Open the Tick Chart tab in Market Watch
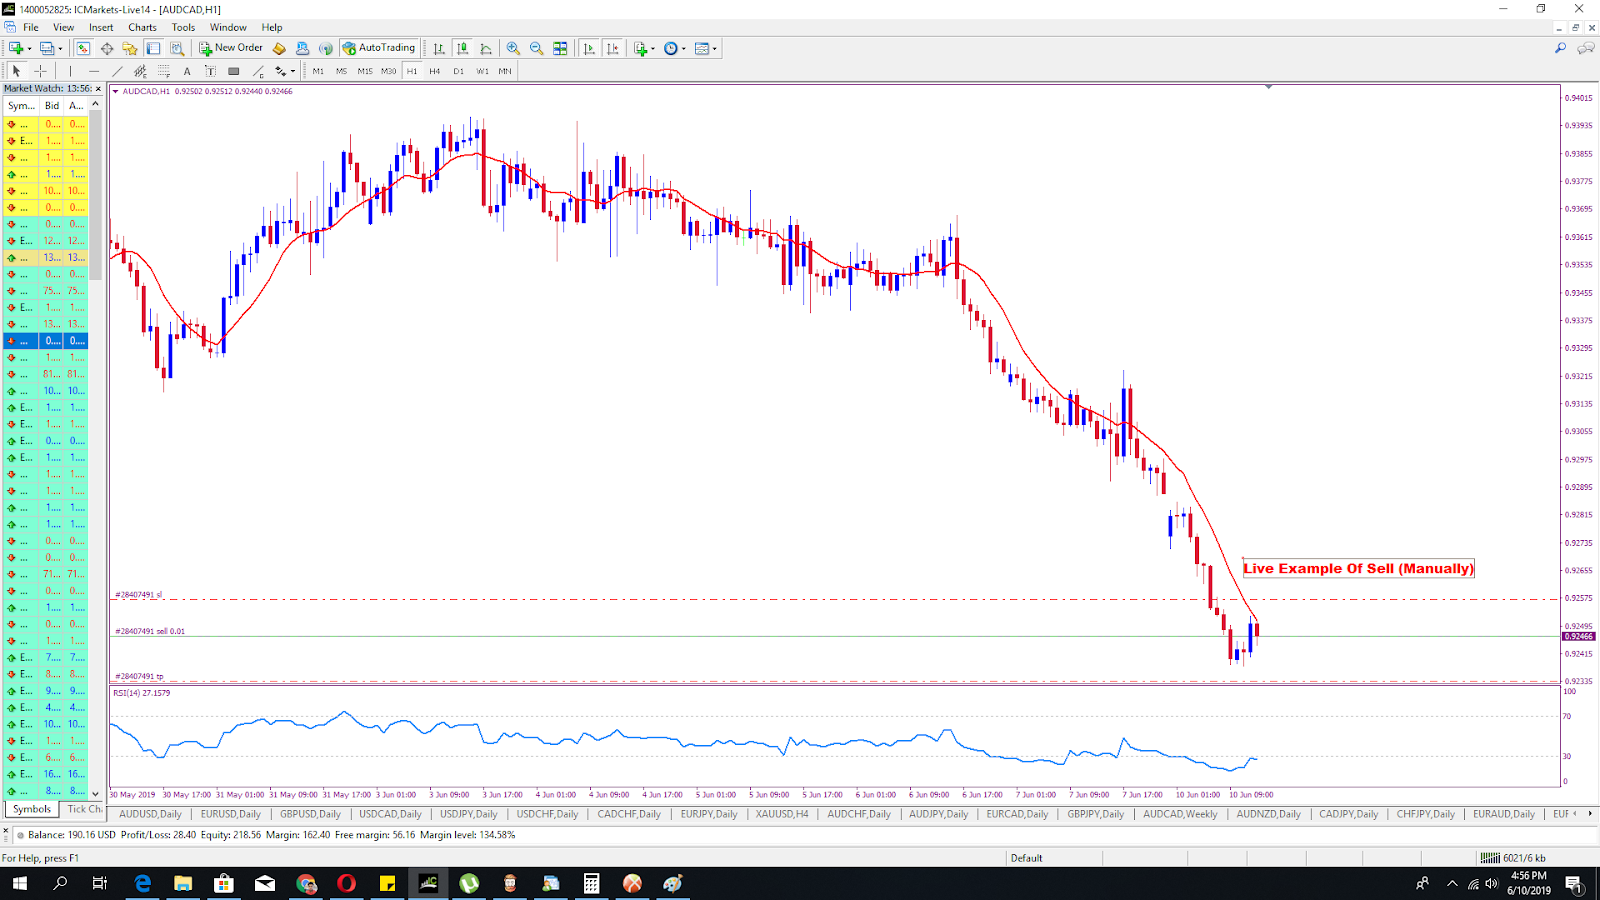Image resolution: width=1600 pixels, height=900 pixels. point(84,809)
